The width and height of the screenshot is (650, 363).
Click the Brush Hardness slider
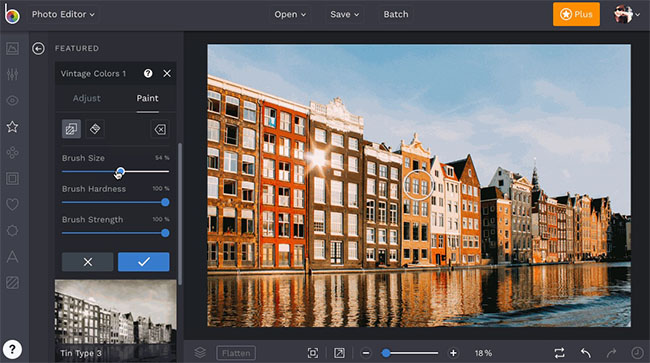point(115,202)
